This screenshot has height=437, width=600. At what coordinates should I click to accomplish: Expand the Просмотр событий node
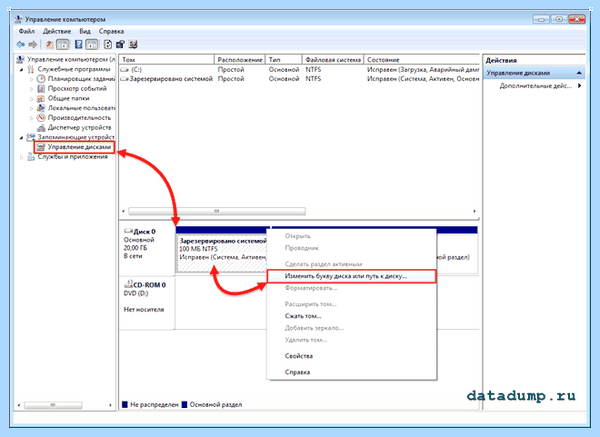coord(31,89)
